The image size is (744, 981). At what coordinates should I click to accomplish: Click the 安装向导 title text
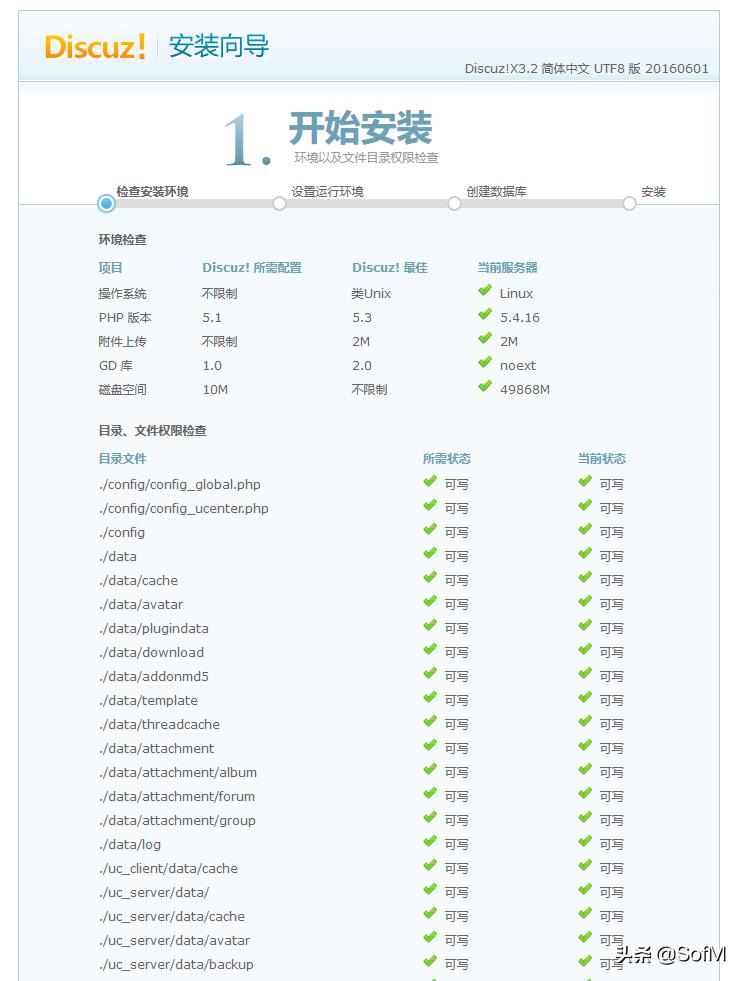coord(219,46)
